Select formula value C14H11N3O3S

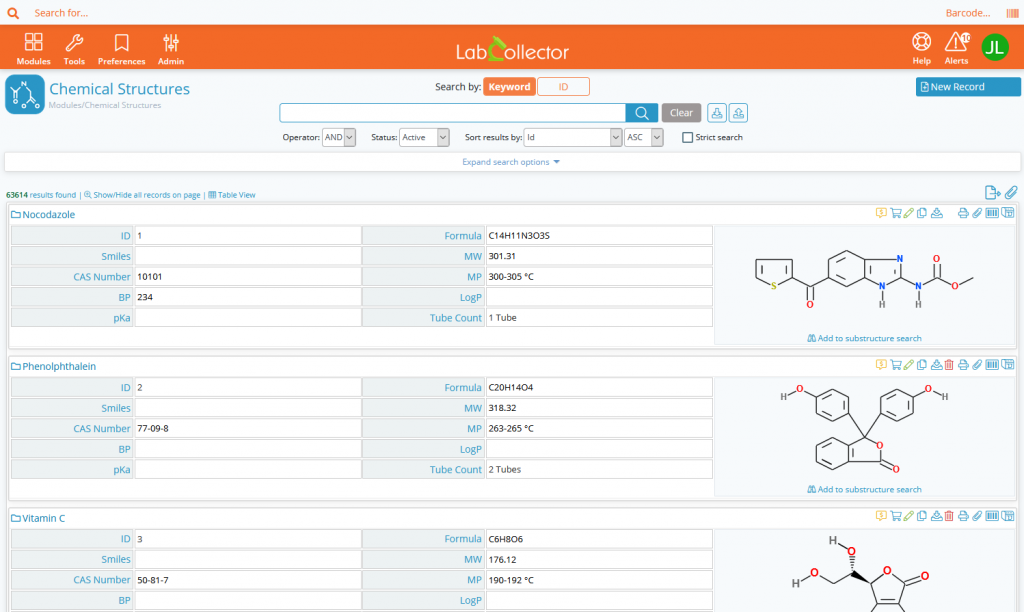(x=519, y=236)
